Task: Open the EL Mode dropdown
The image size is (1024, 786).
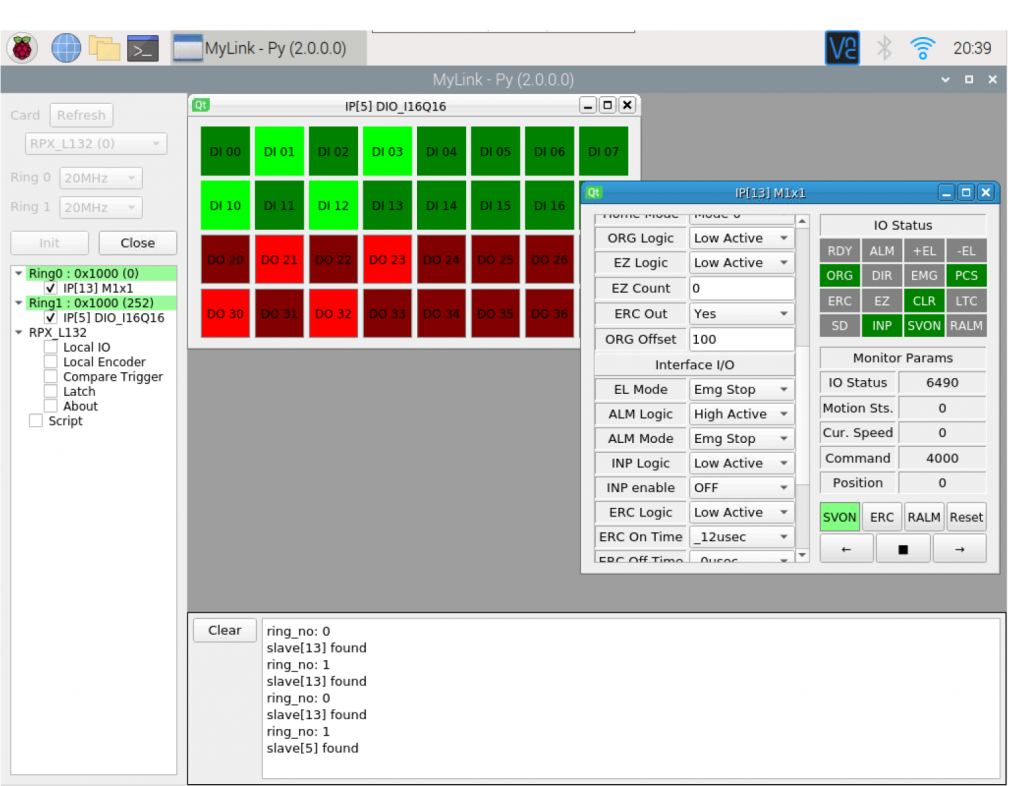Action: click(741, 389)
